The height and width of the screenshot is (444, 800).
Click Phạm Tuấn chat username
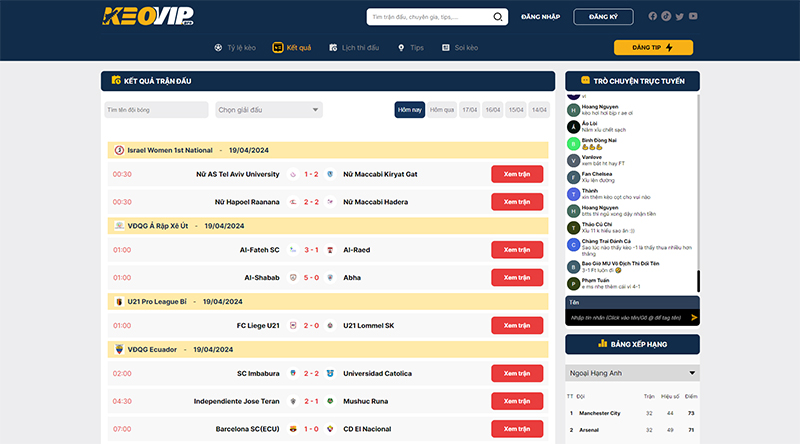(x=595, y=280)
